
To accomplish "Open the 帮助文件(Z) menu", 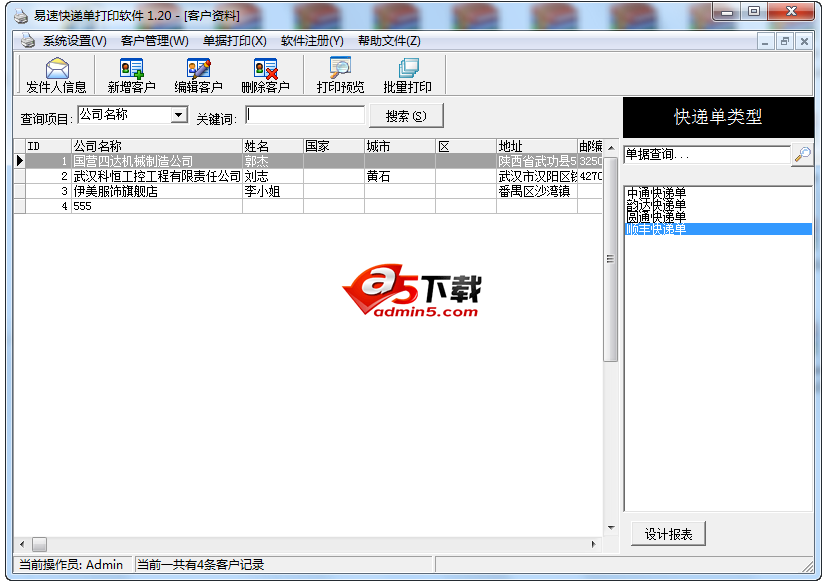I will (x=389, y=41).
